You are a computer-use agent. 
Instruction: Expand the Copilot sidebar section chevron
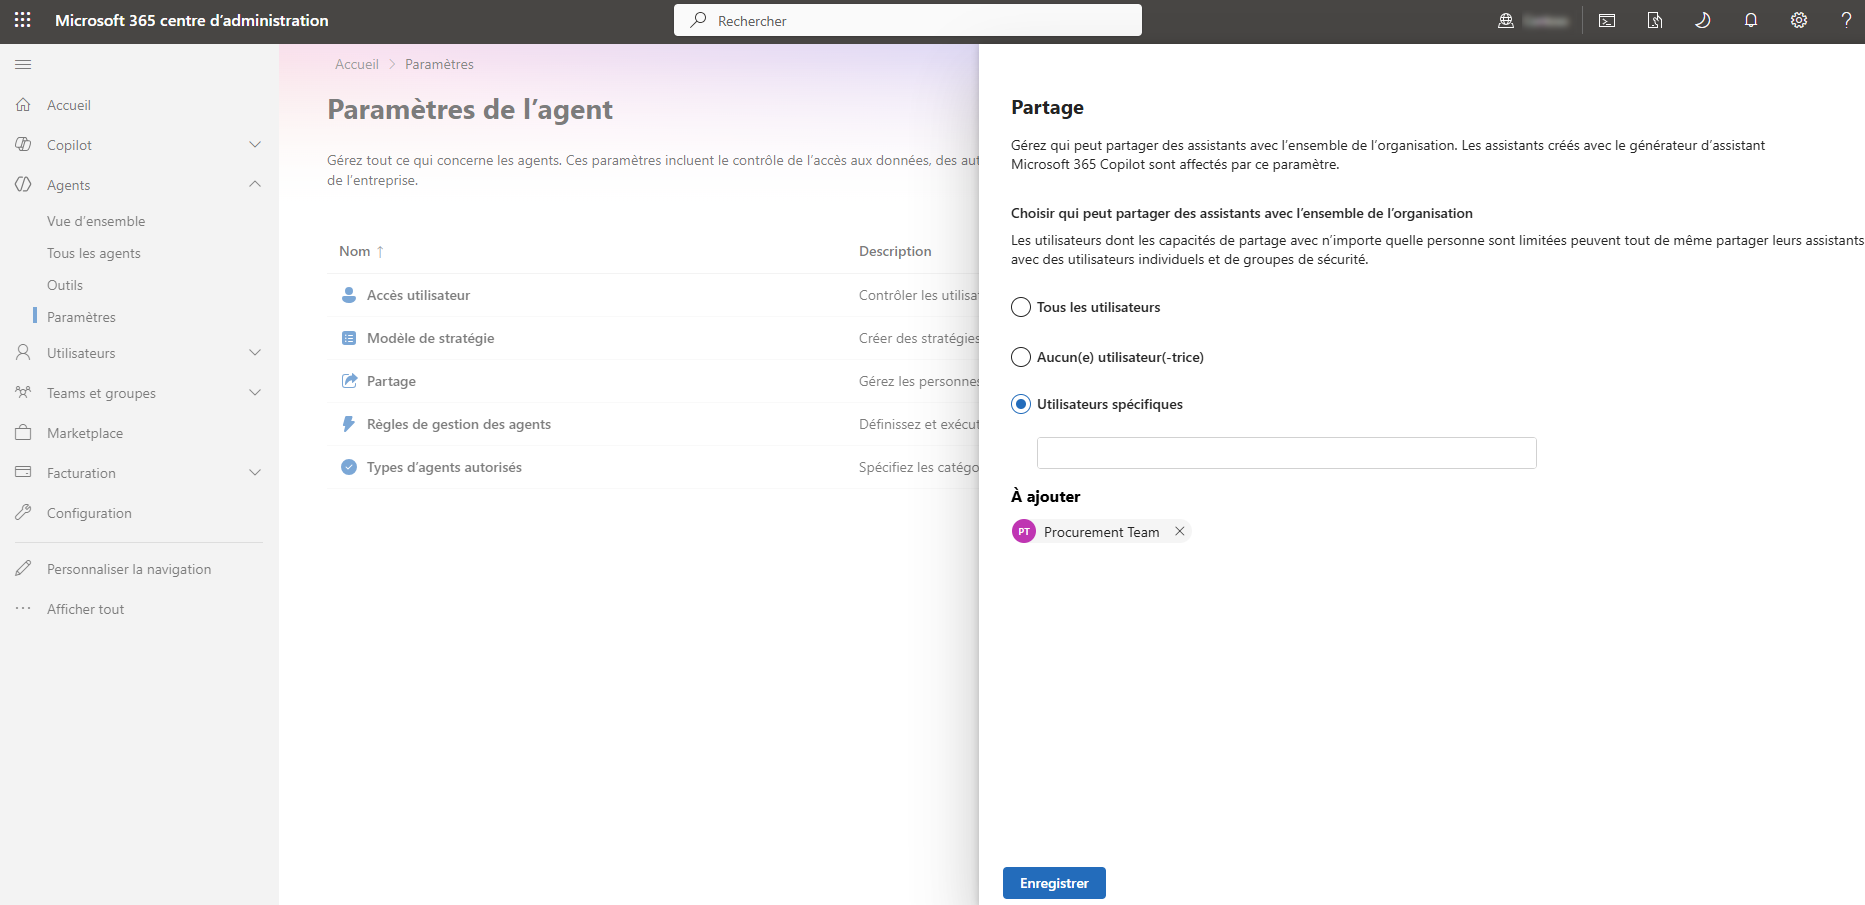(255, 145)
